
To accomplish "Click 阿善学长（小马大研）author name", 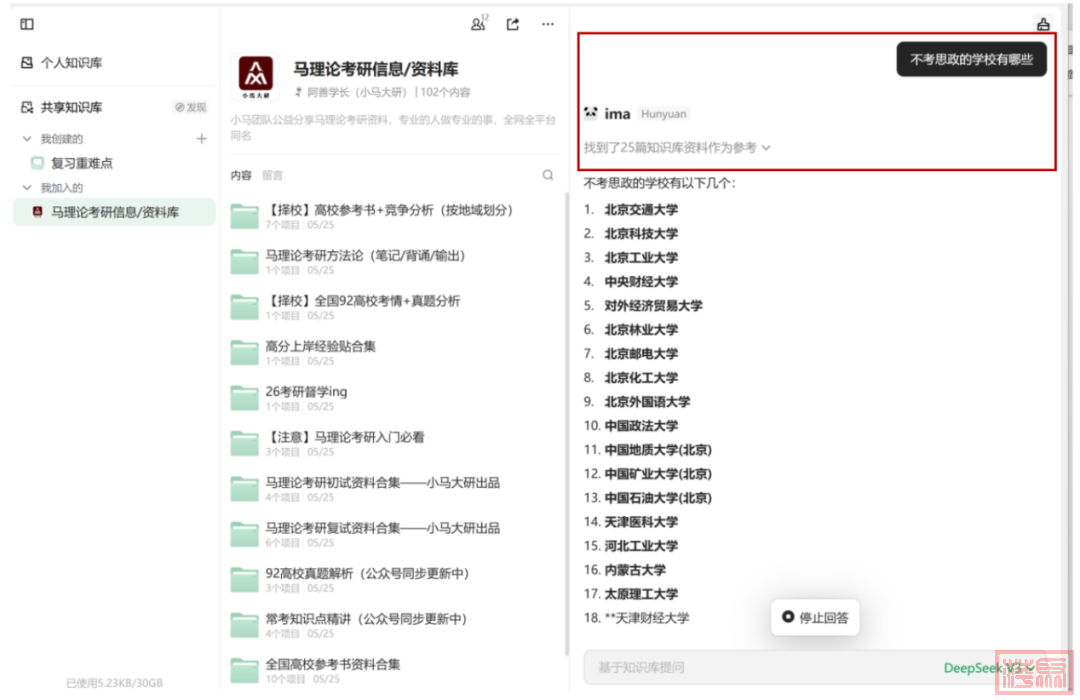I will click(357, 92).
